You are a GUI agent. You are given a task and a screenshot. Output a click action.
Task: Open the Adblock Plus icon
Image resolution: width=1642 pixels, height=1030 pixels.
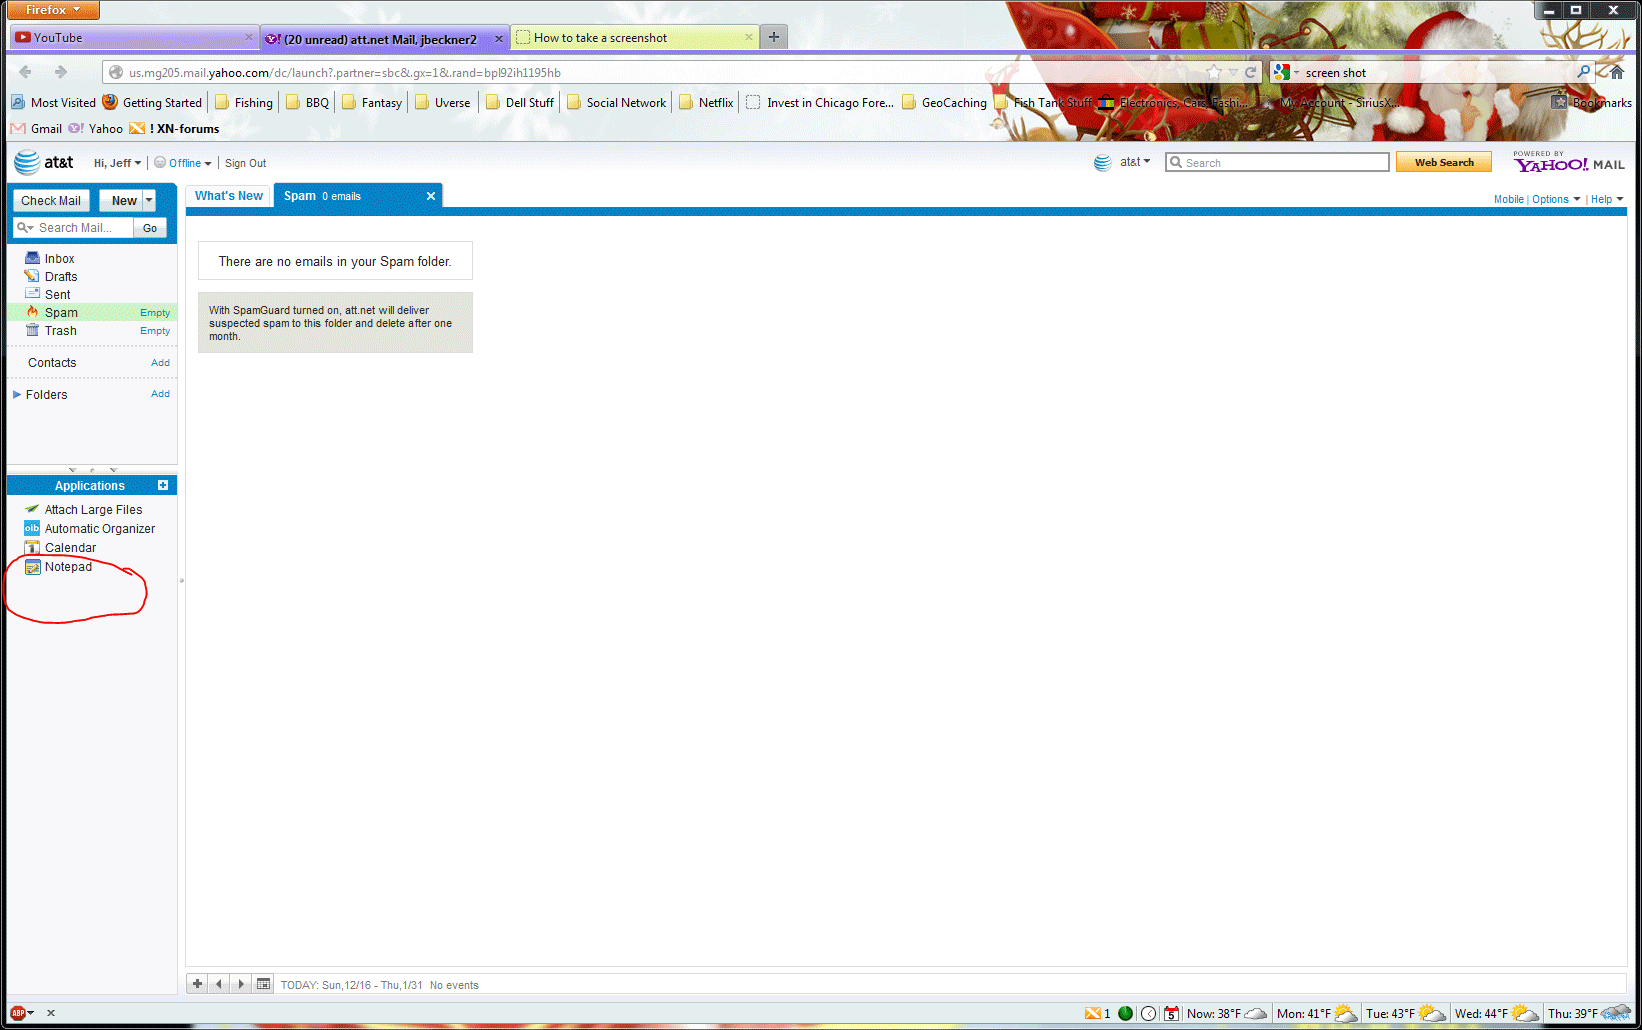click(x=19, y=1013)
